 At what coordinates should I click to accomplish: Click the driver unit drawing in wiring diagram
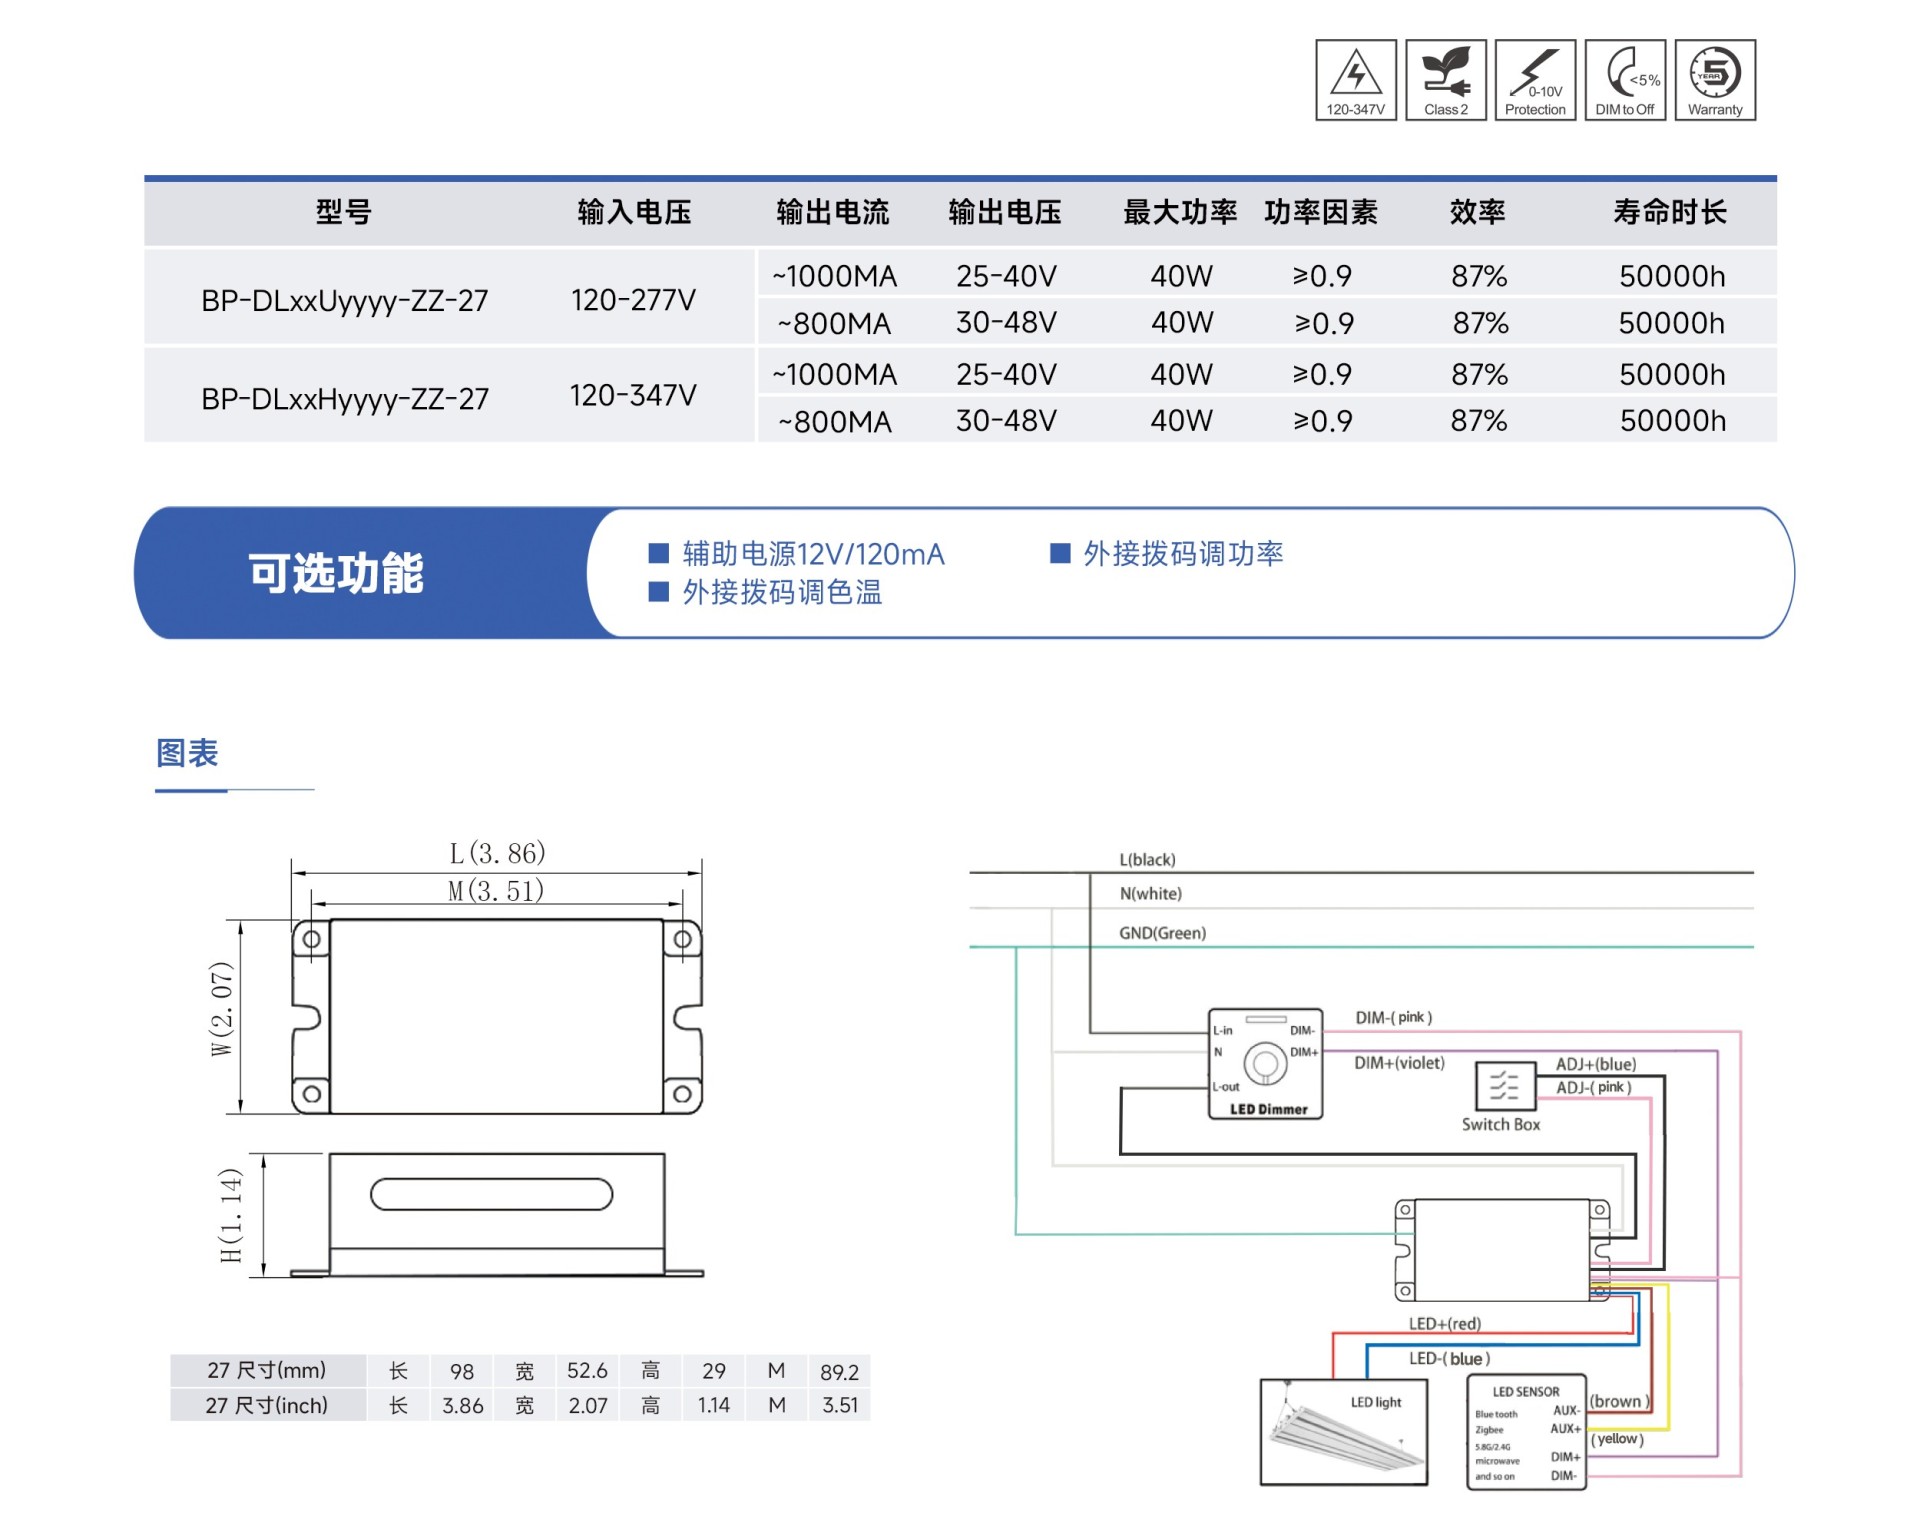coord(1502,1250)
